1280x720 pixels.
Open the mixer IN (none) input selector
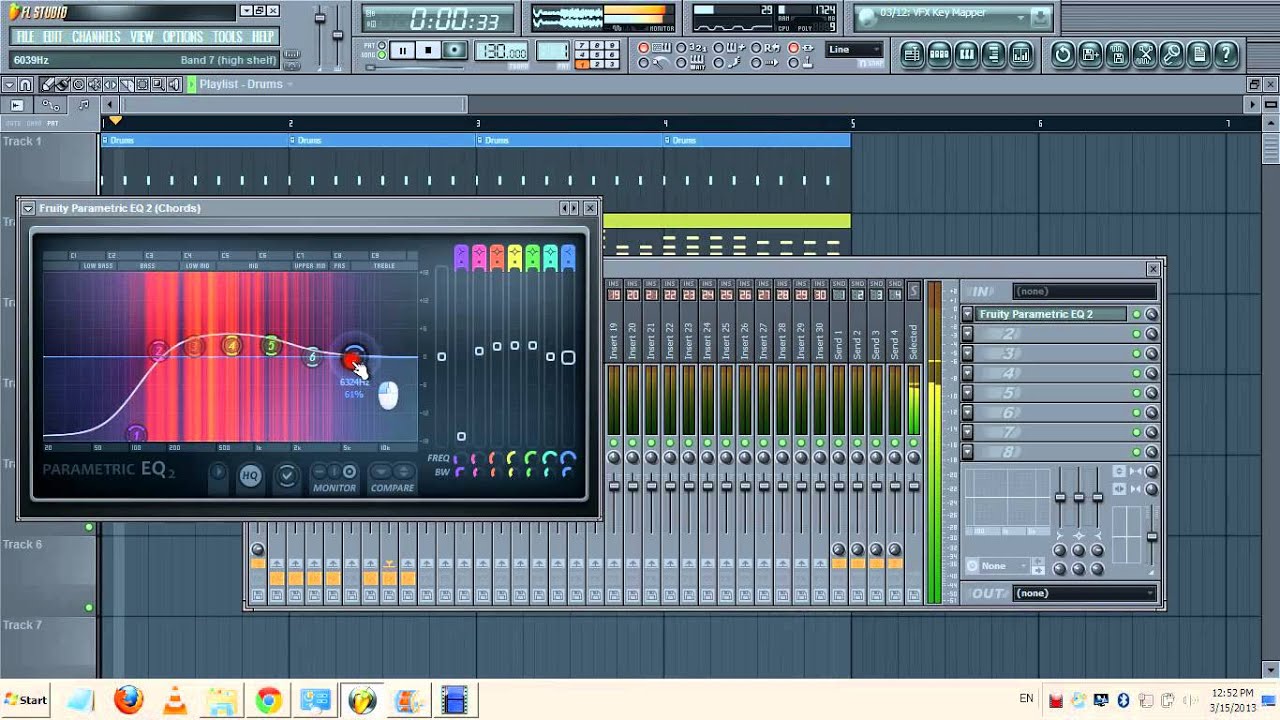(x=1084, y=291)
